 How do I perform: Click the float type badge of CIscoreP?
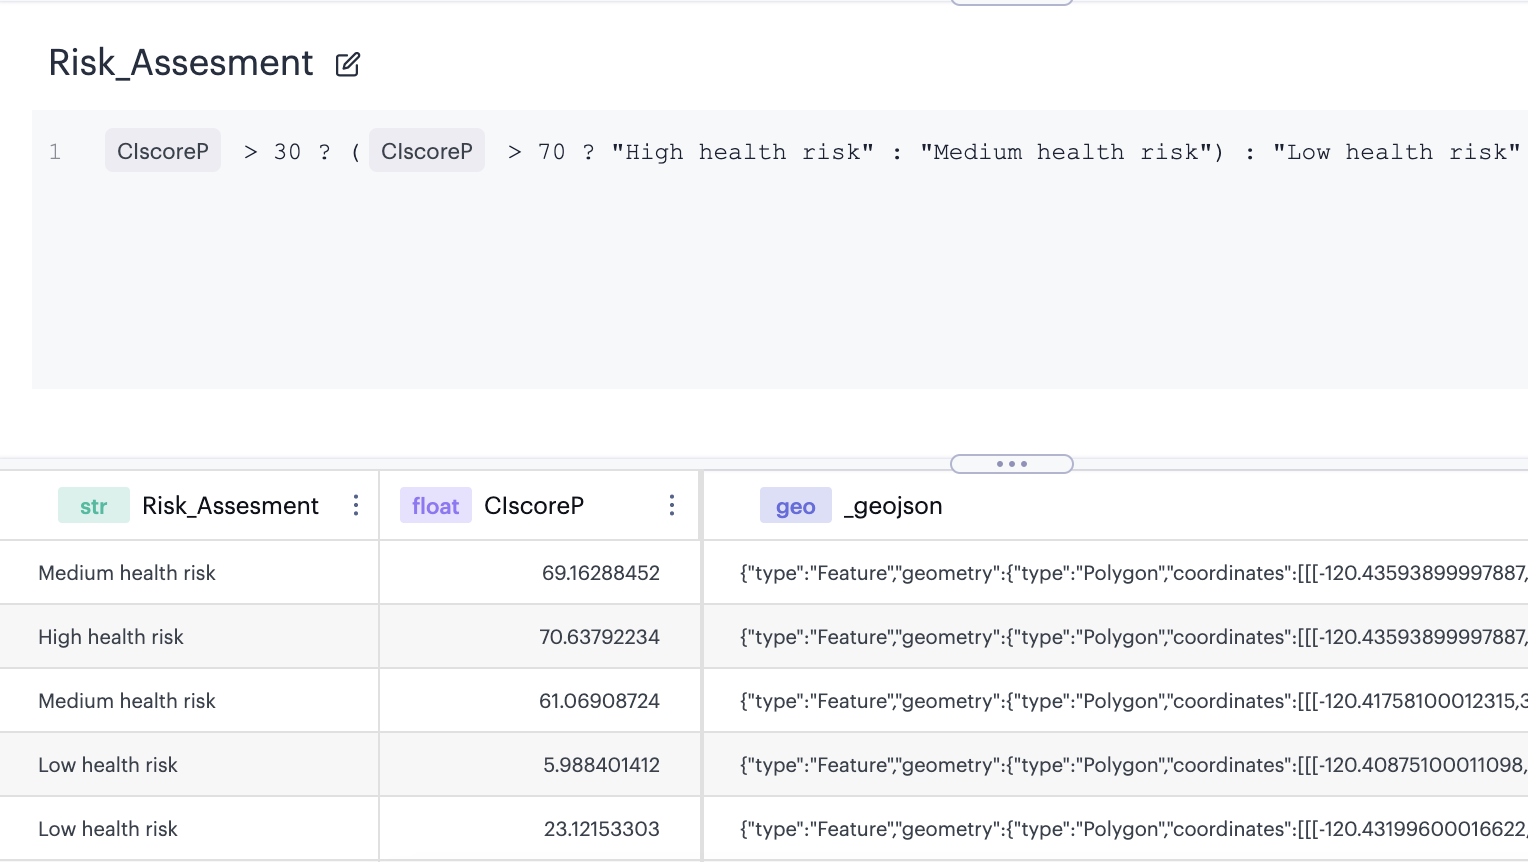click(436, 506)
